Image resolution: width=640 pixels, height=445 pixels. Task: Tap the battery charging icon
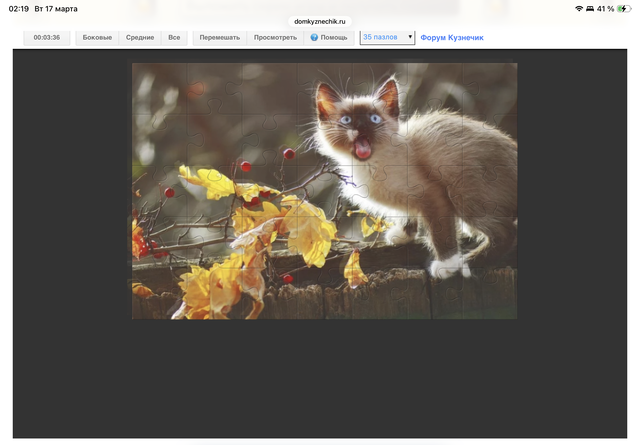point(624,8)
